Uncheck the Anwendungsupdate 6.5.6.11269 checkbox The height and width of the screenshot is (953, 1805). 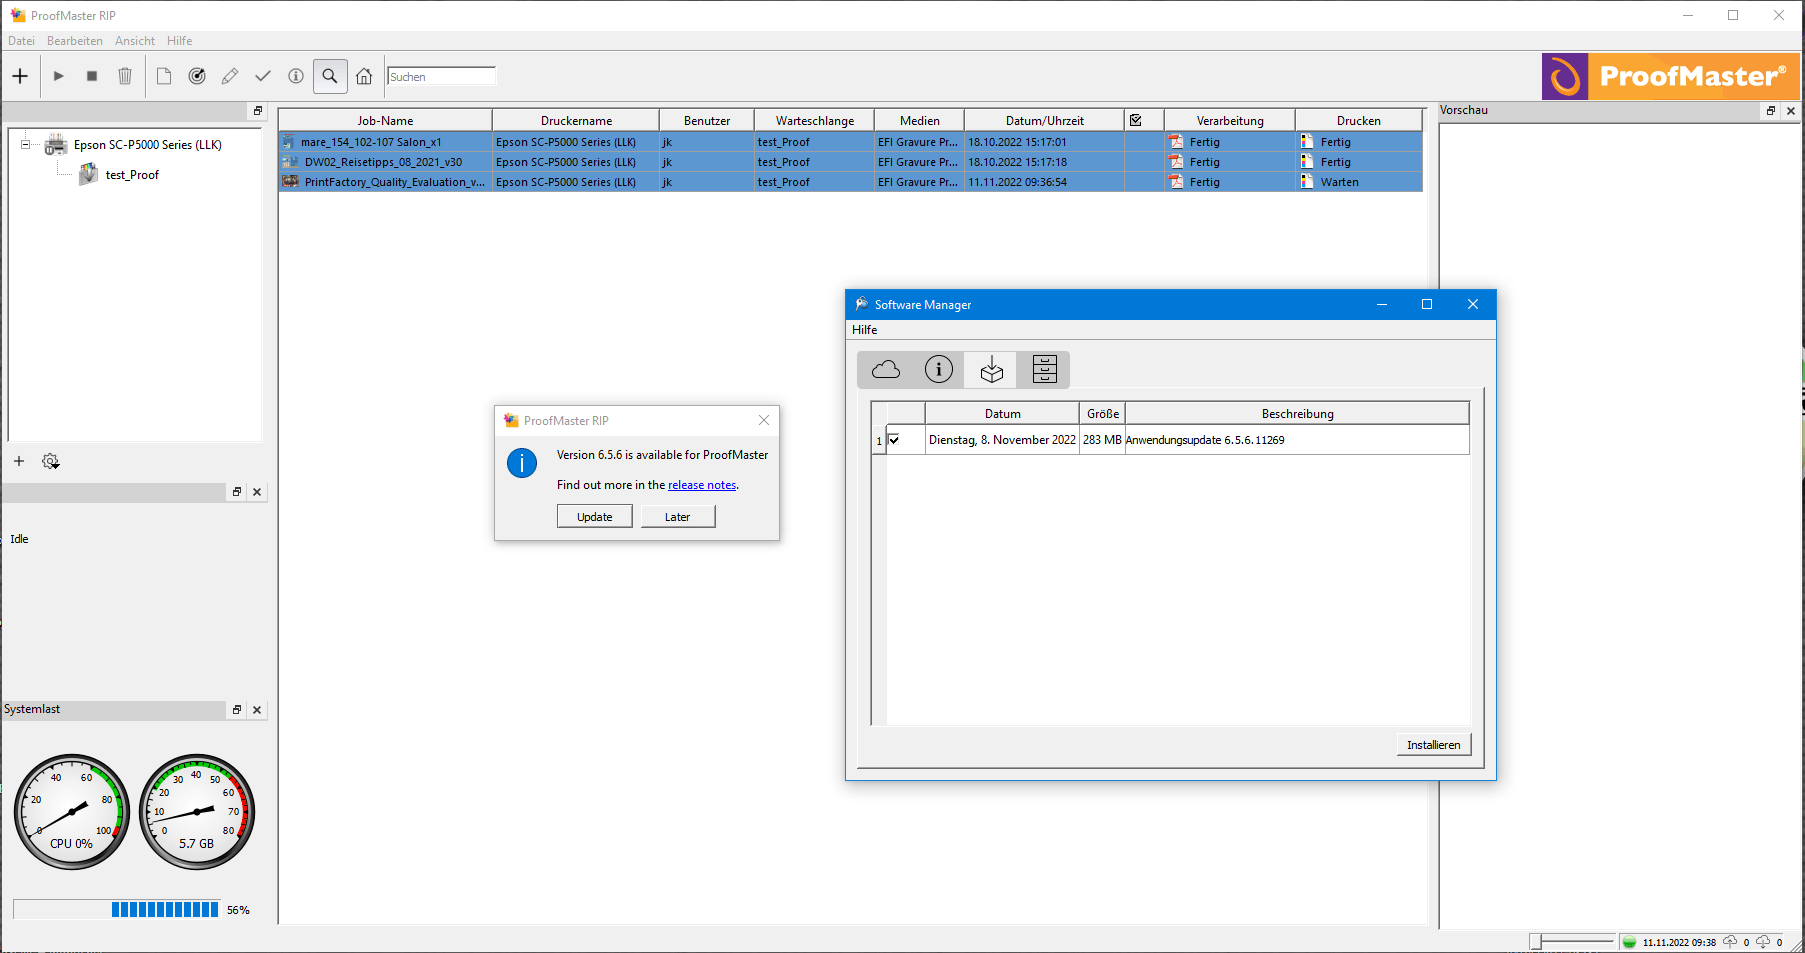pyautogui.click(x=894, y=440)
